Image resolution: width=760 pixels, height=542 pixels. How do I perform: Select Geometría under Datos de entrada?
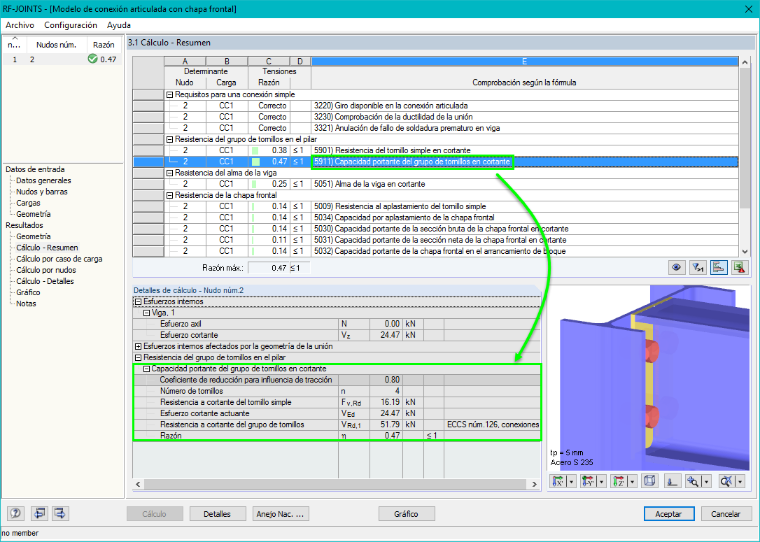tap(33, 214)
